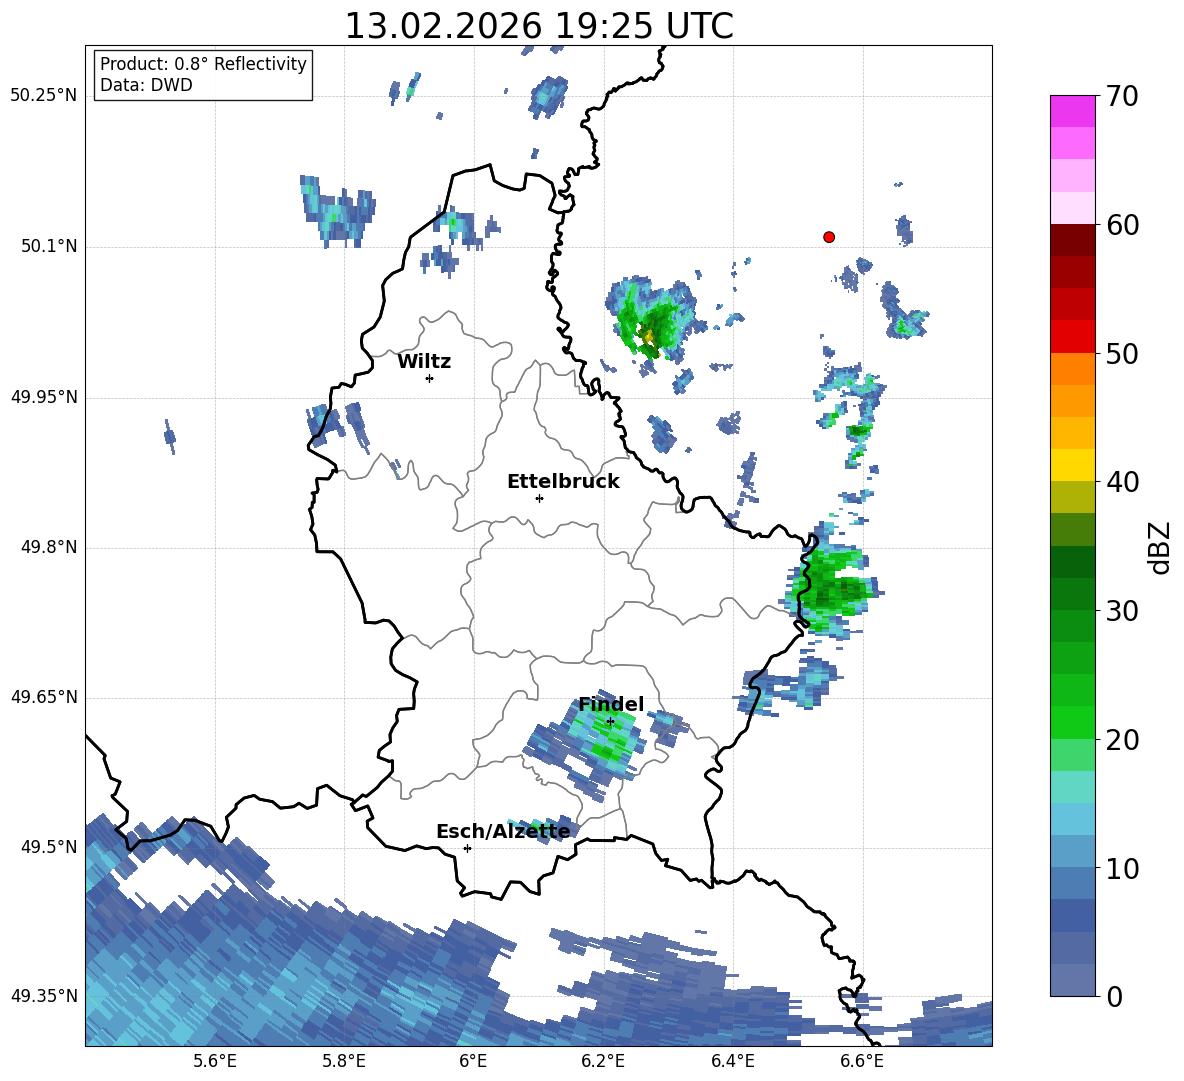Click the 70 colorbar tick label
The height and width of the screenshot is (1081, 1184).
point(1122,97)
